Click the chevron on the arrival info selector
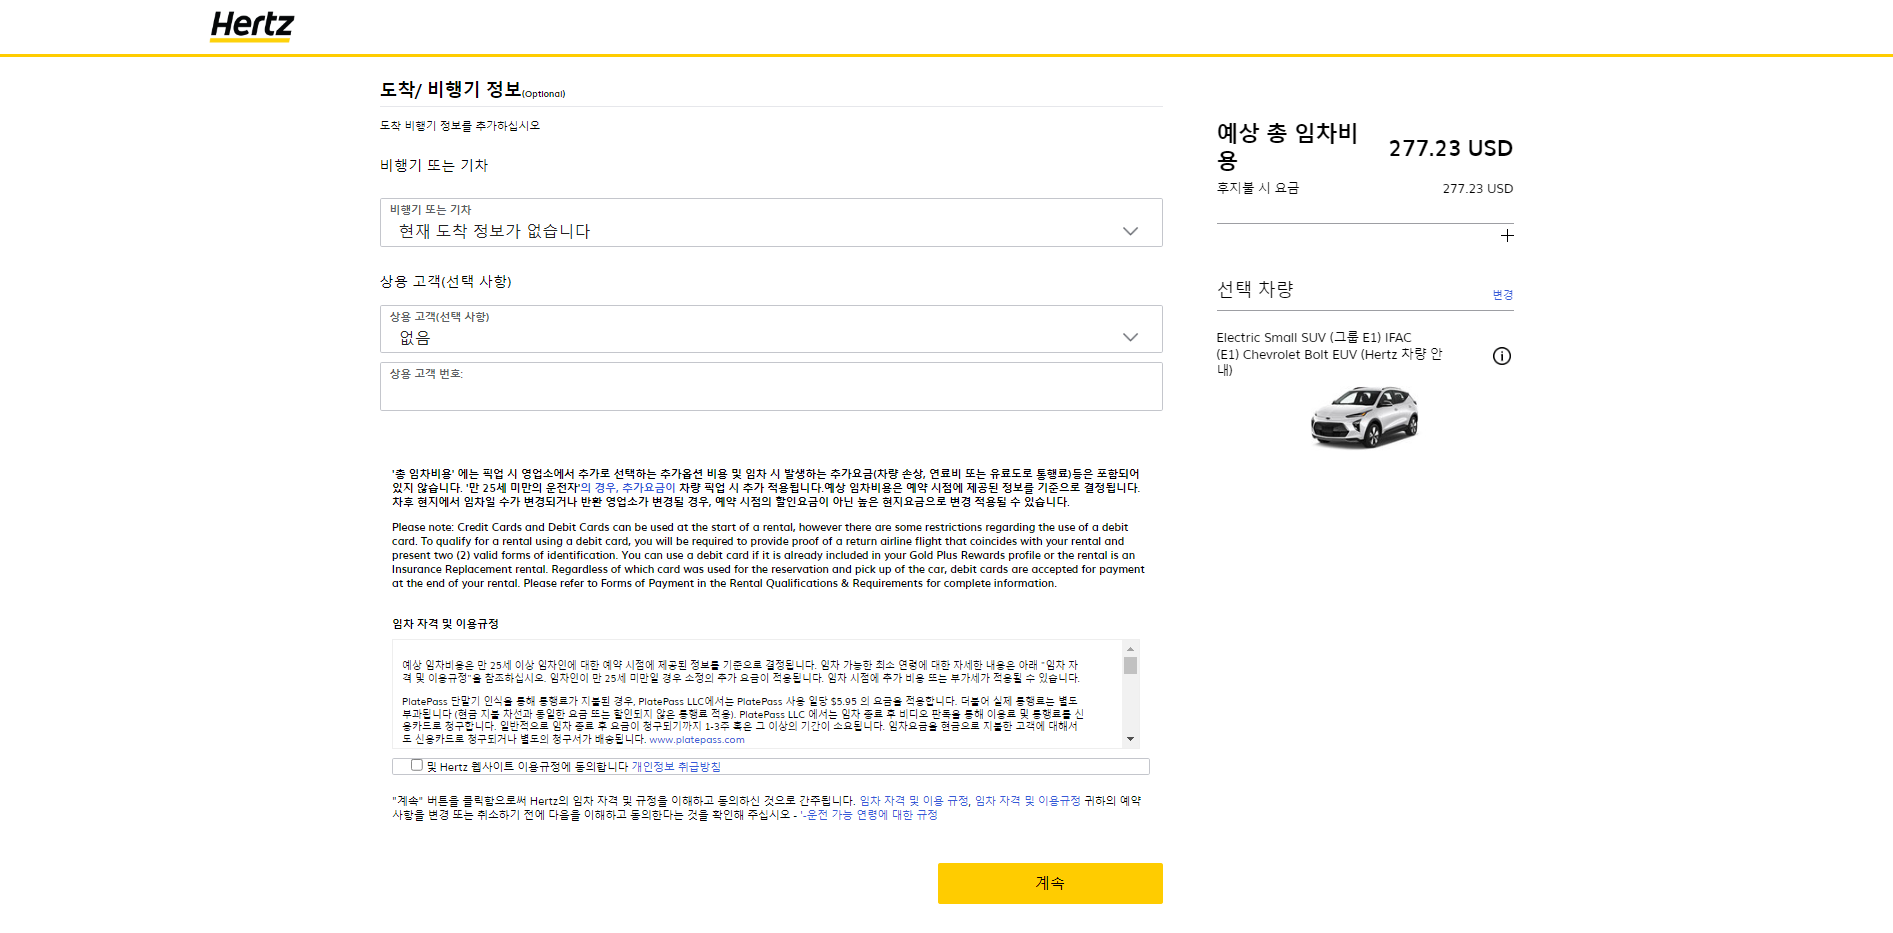The width and height of the screenshot is (1893, 933). pos(1130,230)
